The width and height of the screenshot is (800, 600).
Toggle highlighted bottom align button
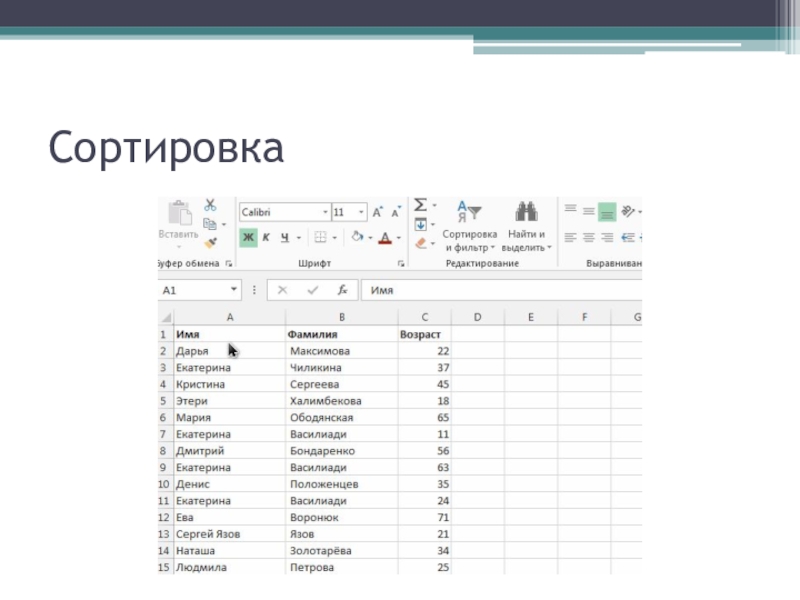pos(607,212)
